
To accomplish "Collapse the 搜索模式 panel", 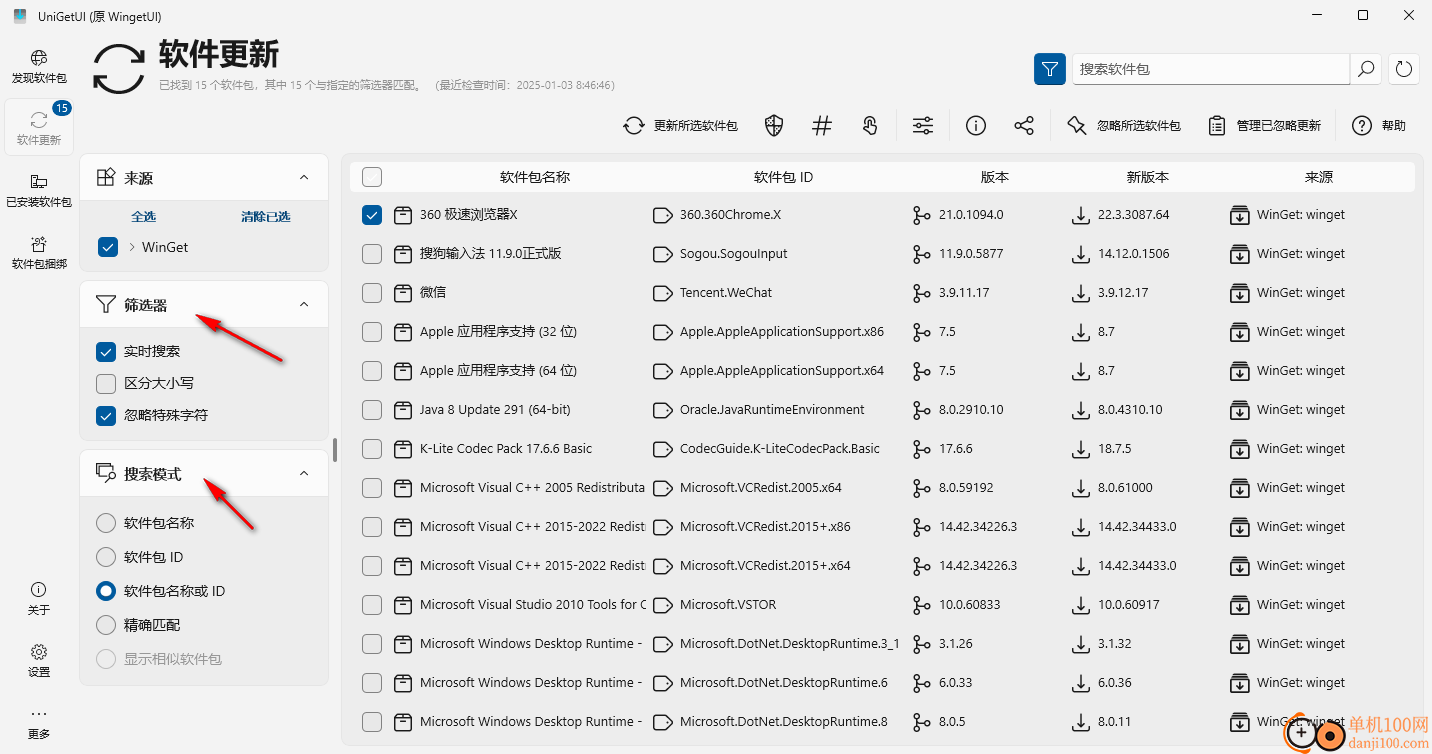I will [304, 474].
